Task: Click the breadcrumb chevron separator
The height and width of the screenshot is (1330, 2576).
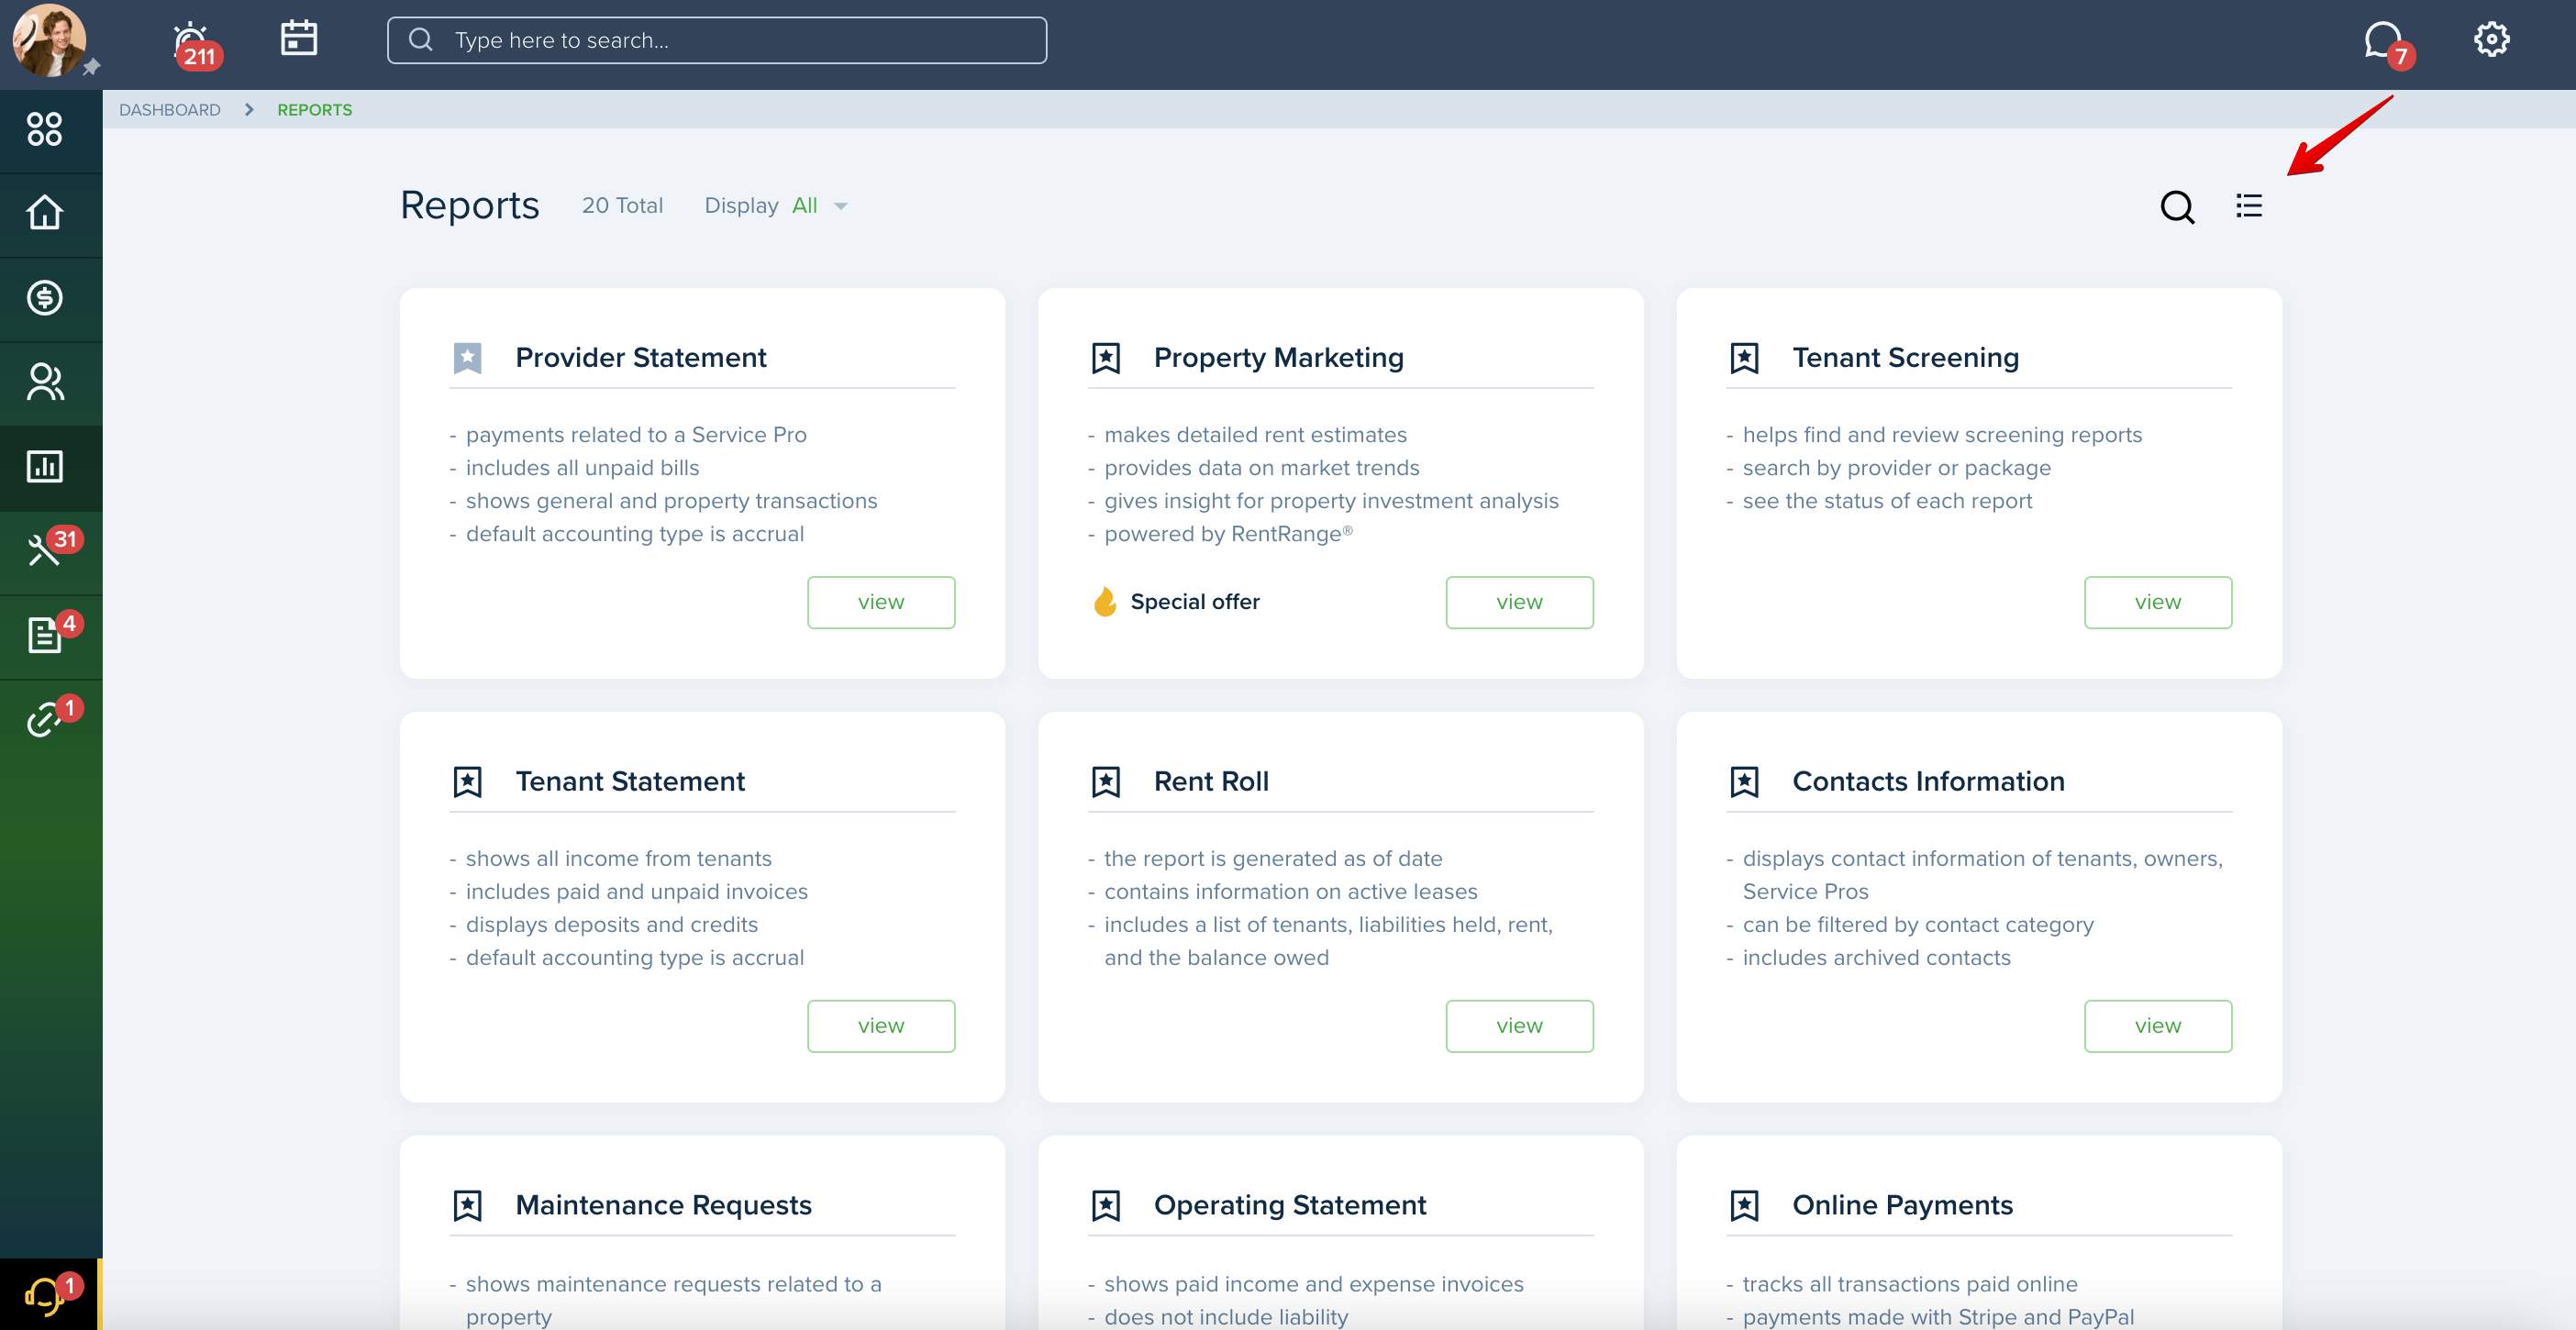Action: 249,110
